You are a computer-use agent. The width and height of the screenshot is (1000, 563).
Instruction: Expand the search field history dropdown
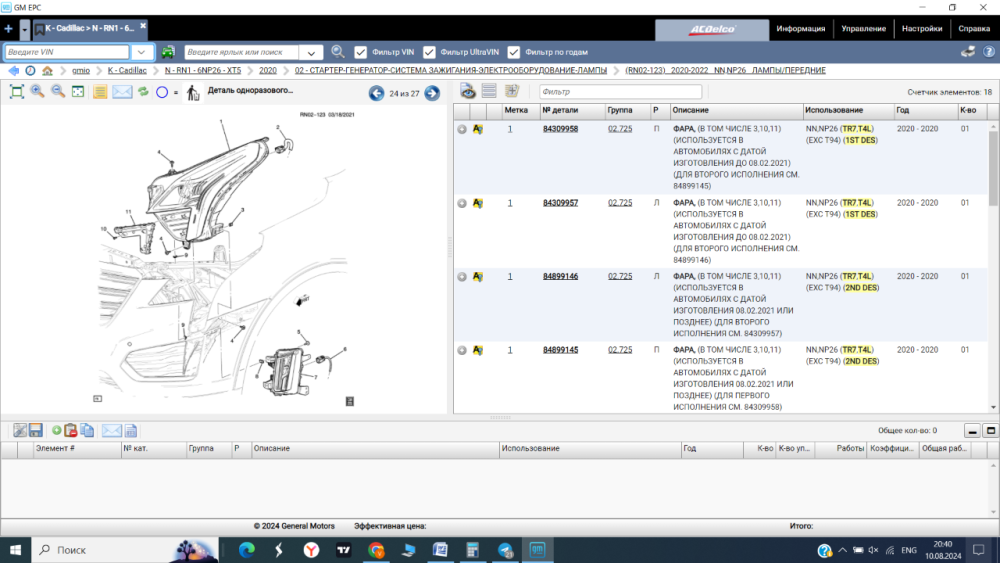click(312, 52)
